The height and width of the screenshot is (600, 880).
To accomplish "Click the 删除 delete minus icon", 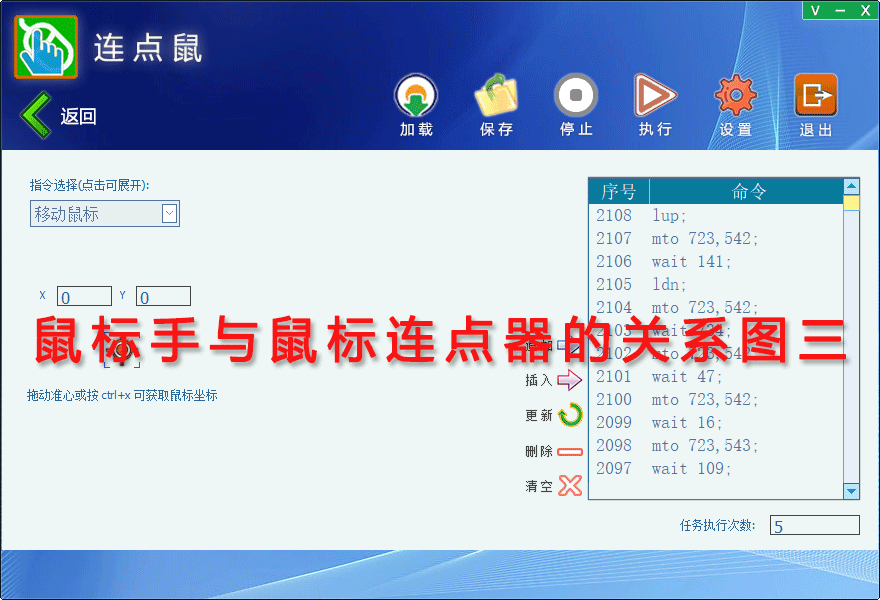I will pyautogui.click(x=570, y=451).
